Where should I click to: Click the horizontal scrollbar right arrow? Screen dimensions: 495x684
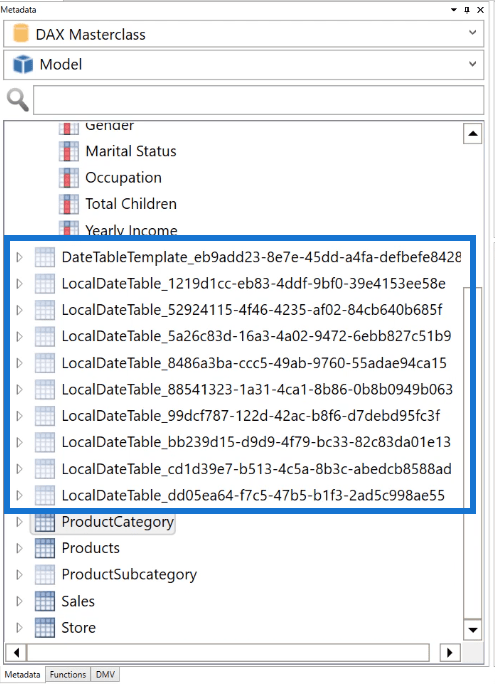(x=450, y=653)
